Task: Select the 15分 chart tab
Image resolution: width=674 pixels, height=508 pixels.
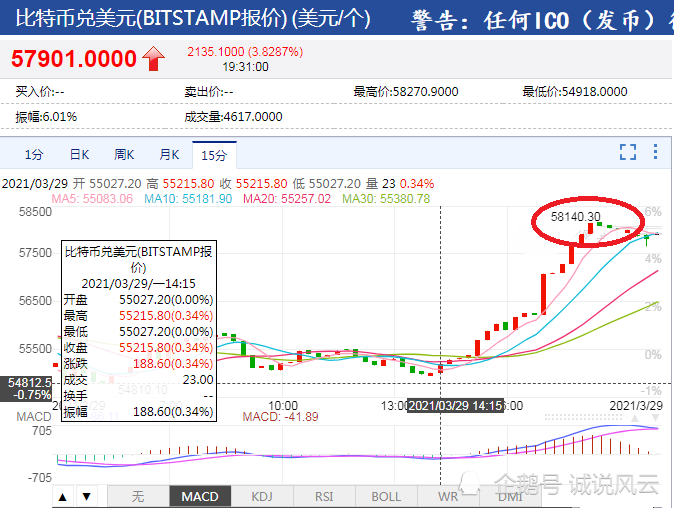Action: [214, 155]
